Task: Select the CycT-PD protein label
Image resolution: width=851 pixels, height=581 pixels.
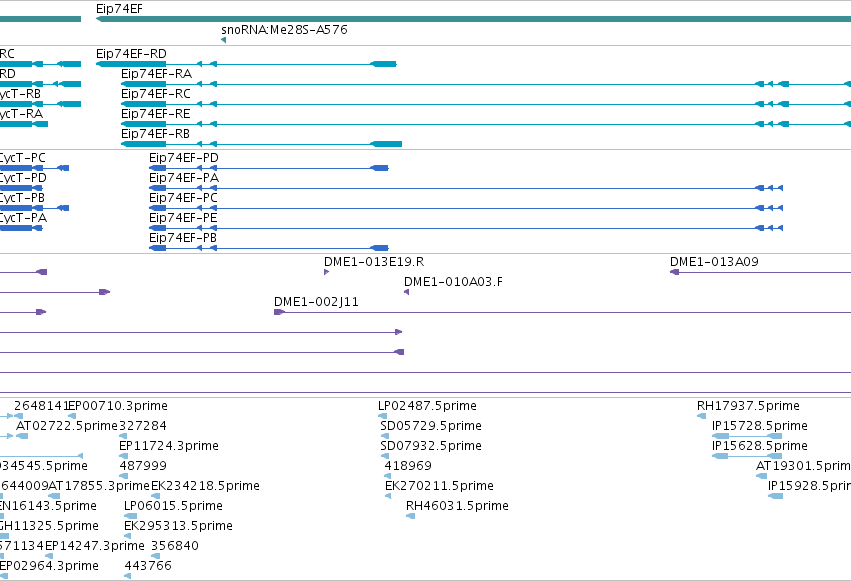Action: 23,178
